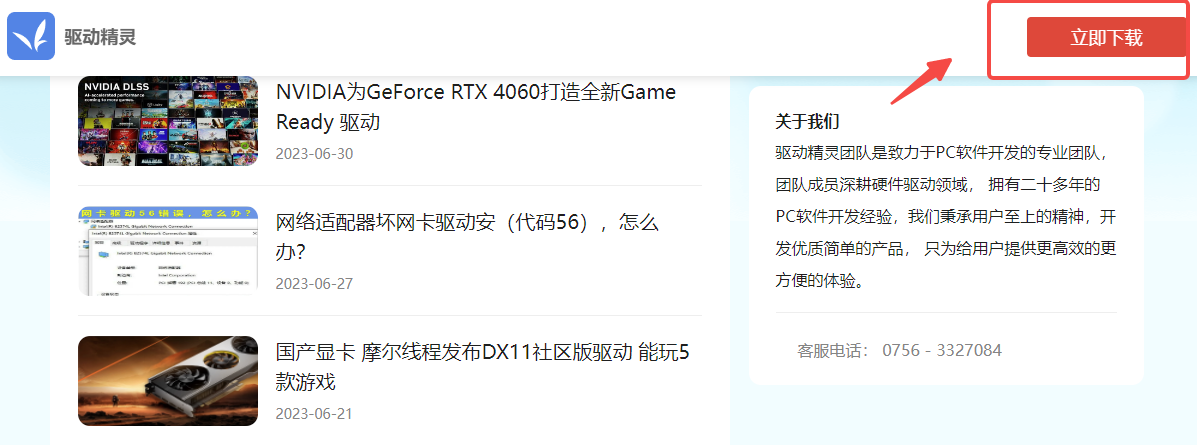1197x445 pixels.
Task: Click the 2023-06-30 article date
Action: click(x=315, y=153)
